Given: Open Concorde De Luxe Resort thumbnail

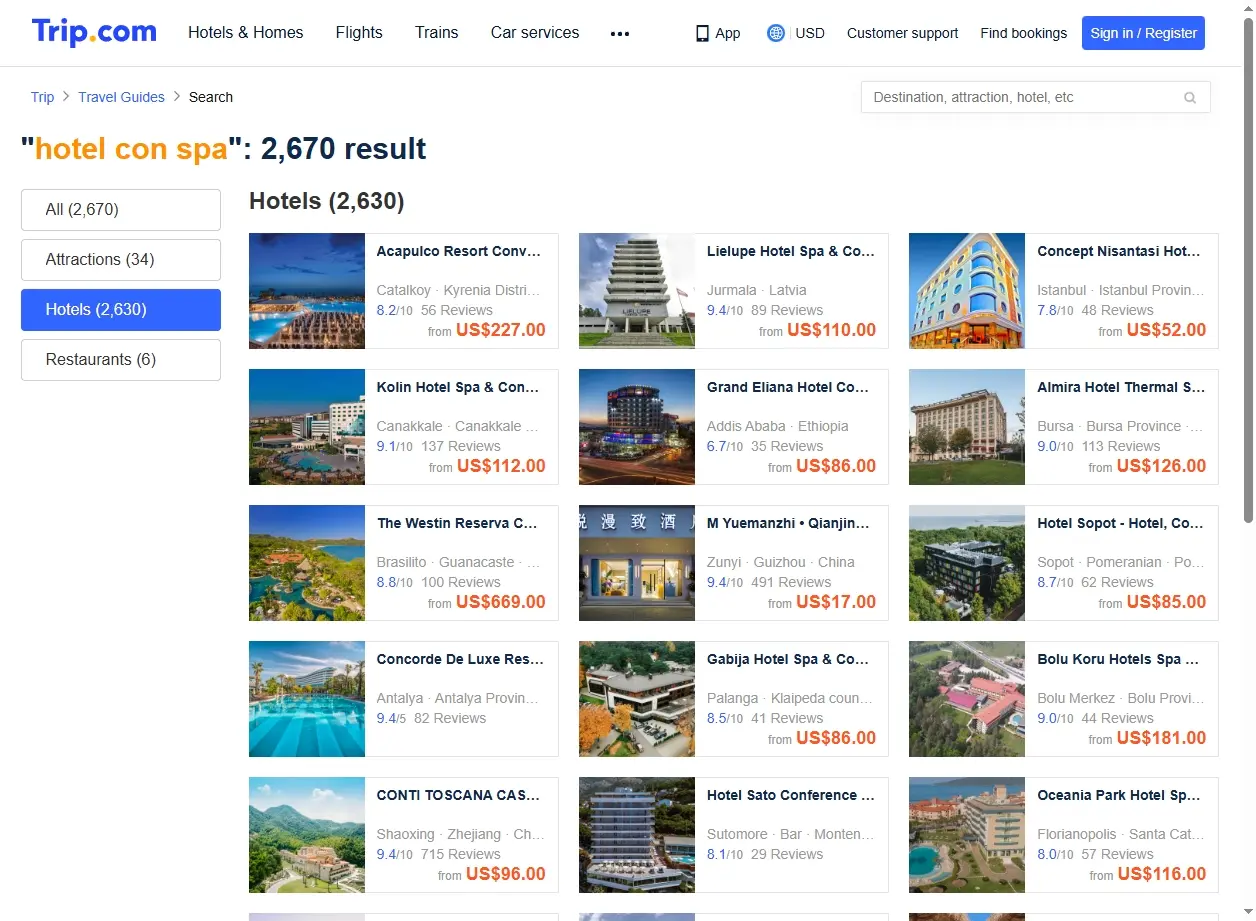Looking at the screenshot, I should [x=307, y=699].
